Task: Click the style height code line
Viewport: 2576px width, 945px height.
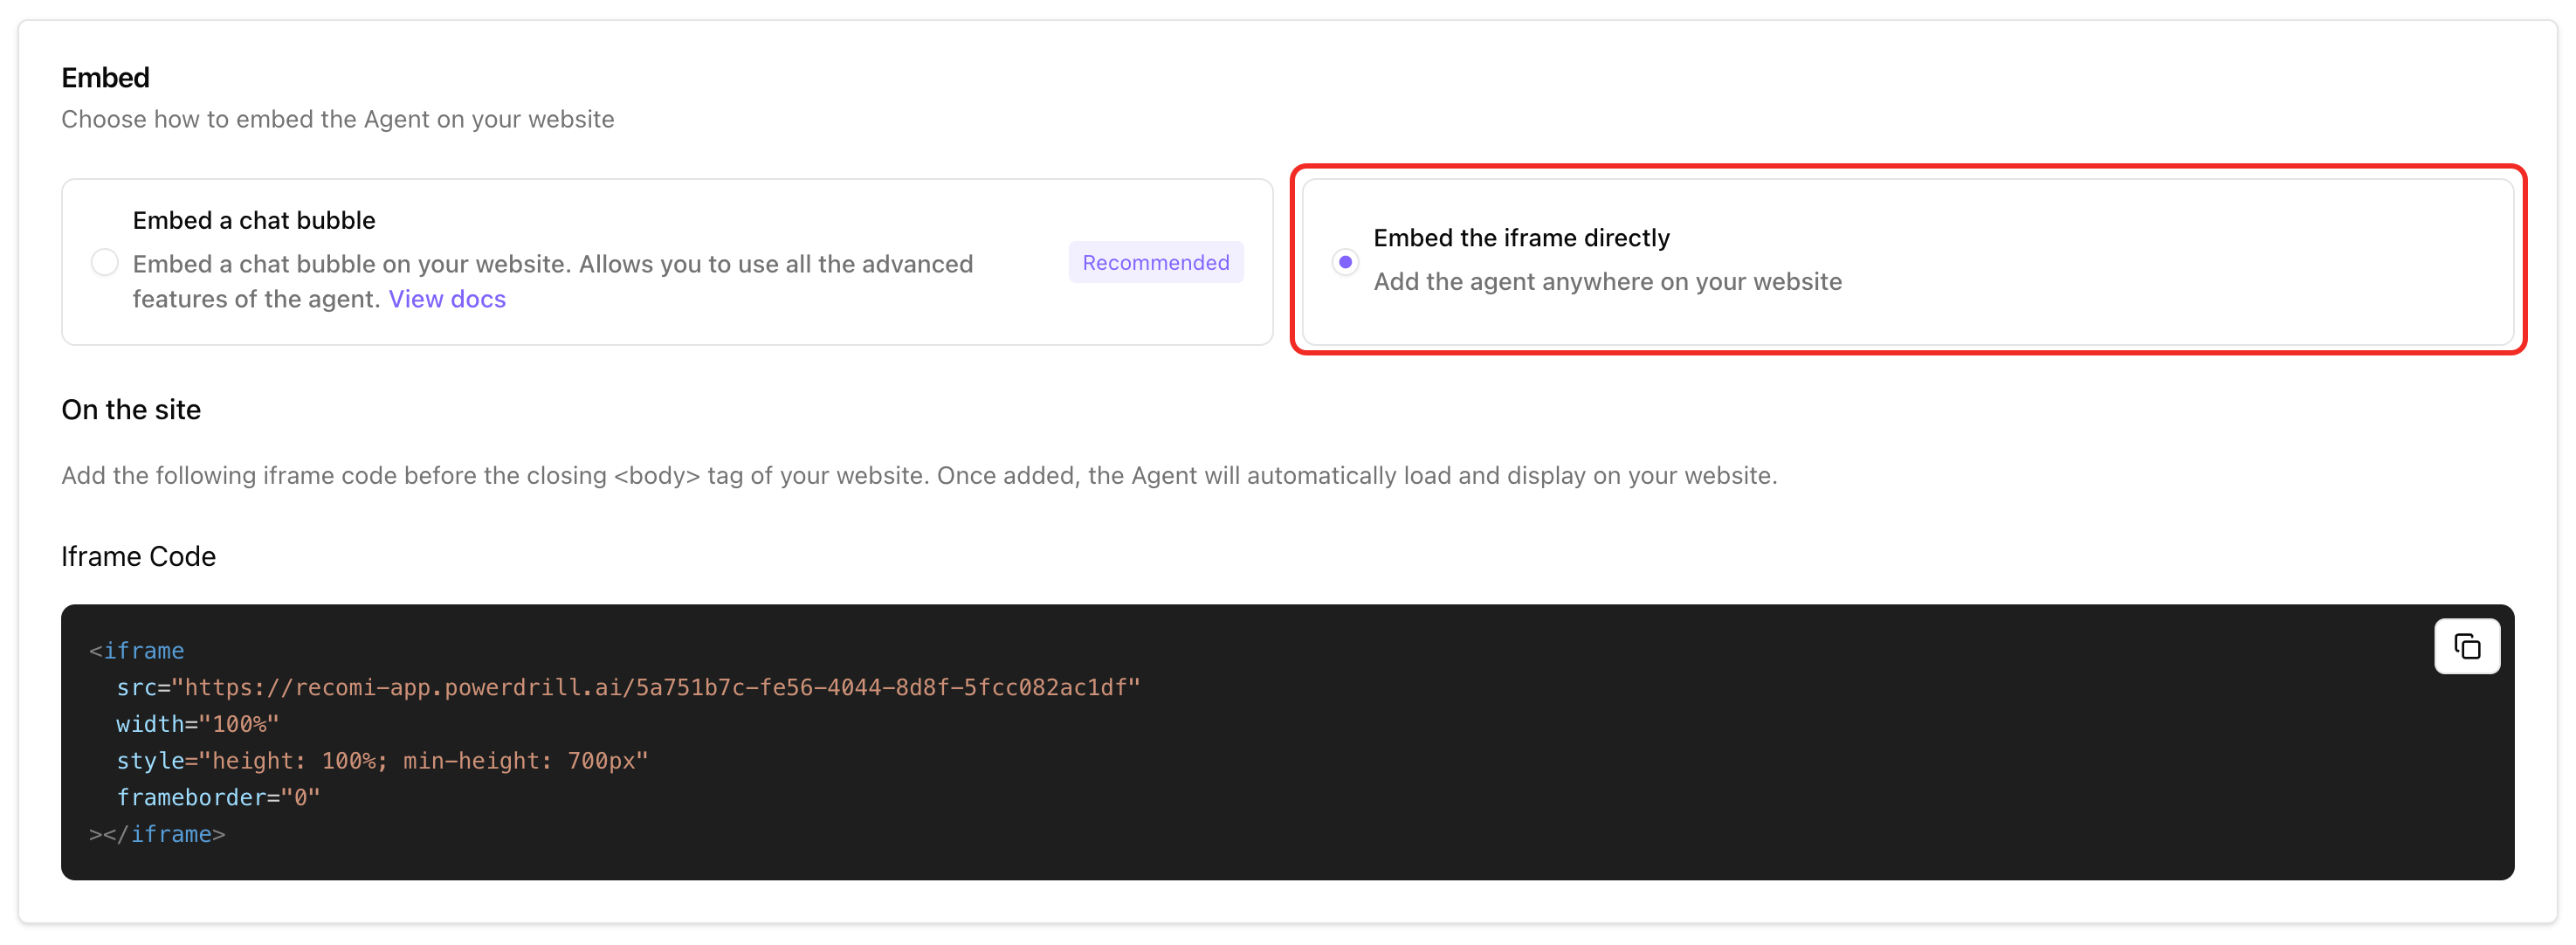Action: click(382, 761)
